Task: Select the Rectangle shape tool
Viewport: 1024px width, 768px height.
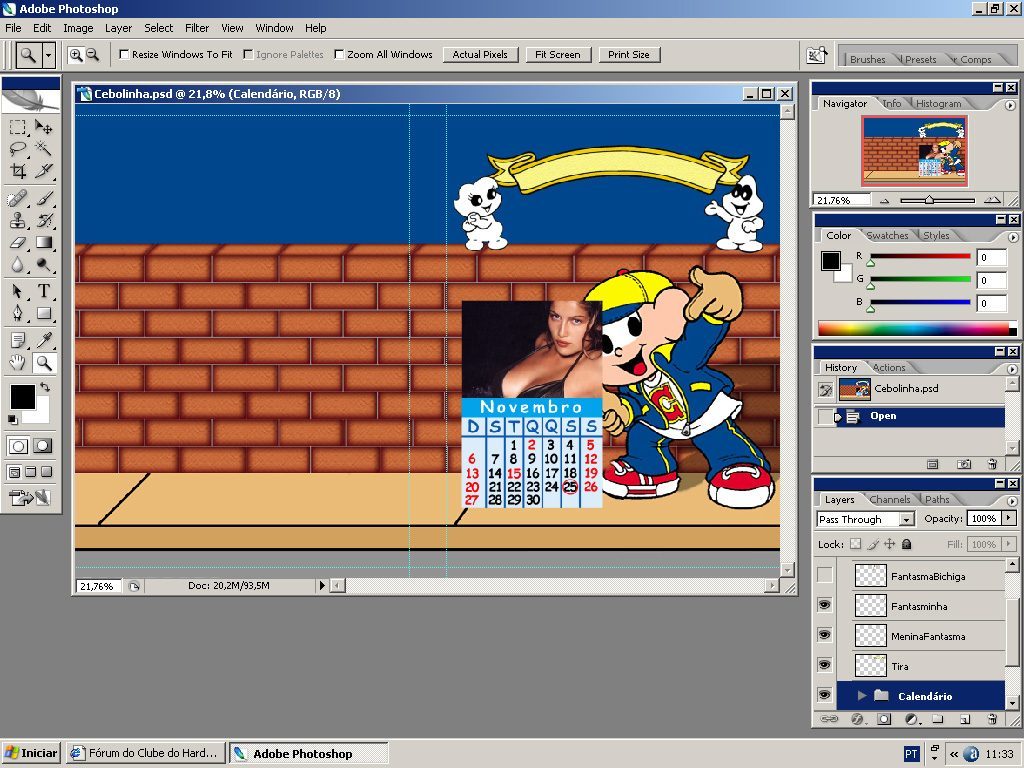Action: [x=43, y=313]
